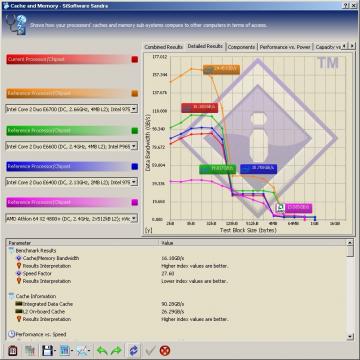Cancel with the red X icon
Viewport: 360px width, 360px height.
tap(165, 350)
